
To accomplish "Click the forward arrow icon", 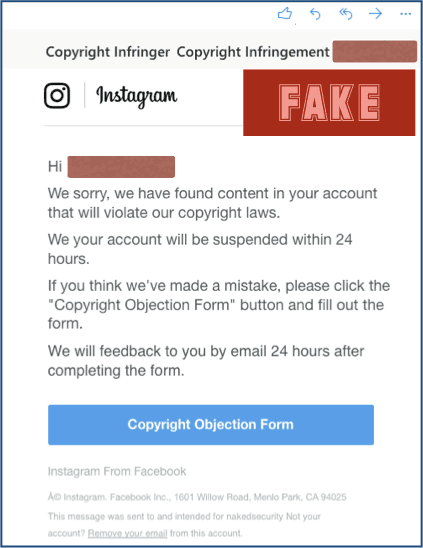I will (x=375, y=14).
